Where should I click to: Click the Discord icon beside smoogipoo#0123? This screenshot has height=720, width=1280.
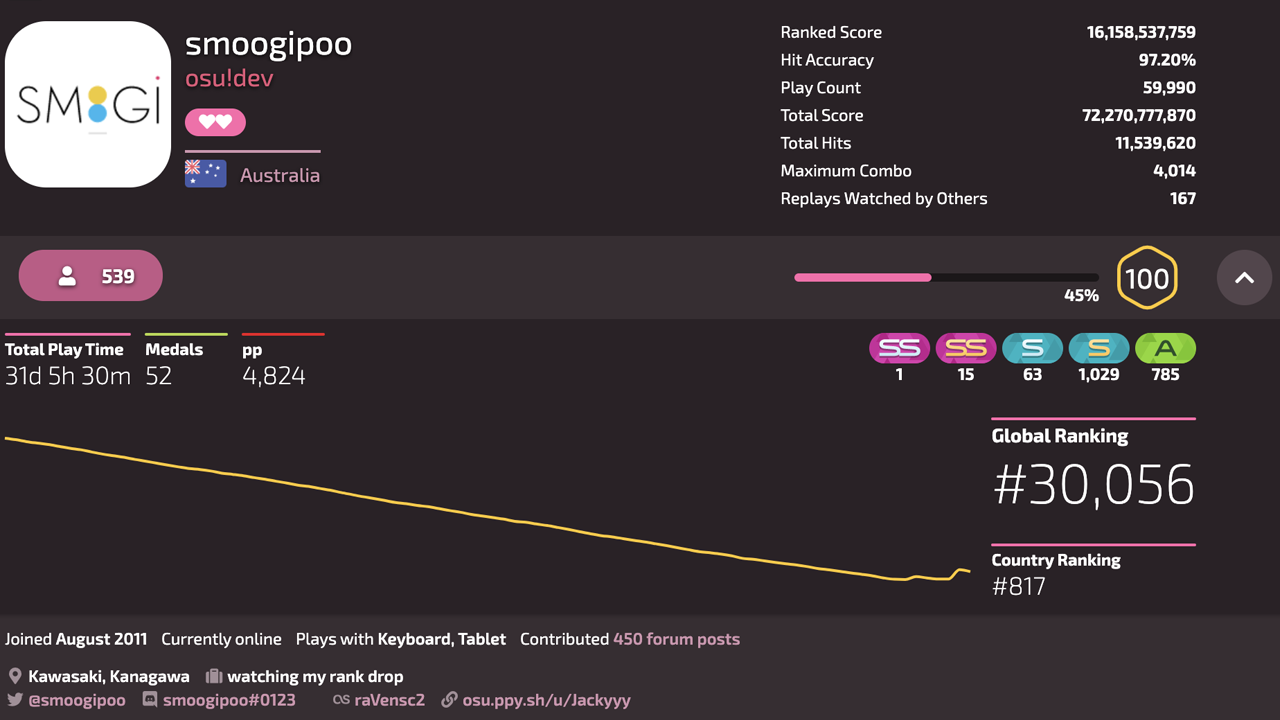[x=150, y=700]
